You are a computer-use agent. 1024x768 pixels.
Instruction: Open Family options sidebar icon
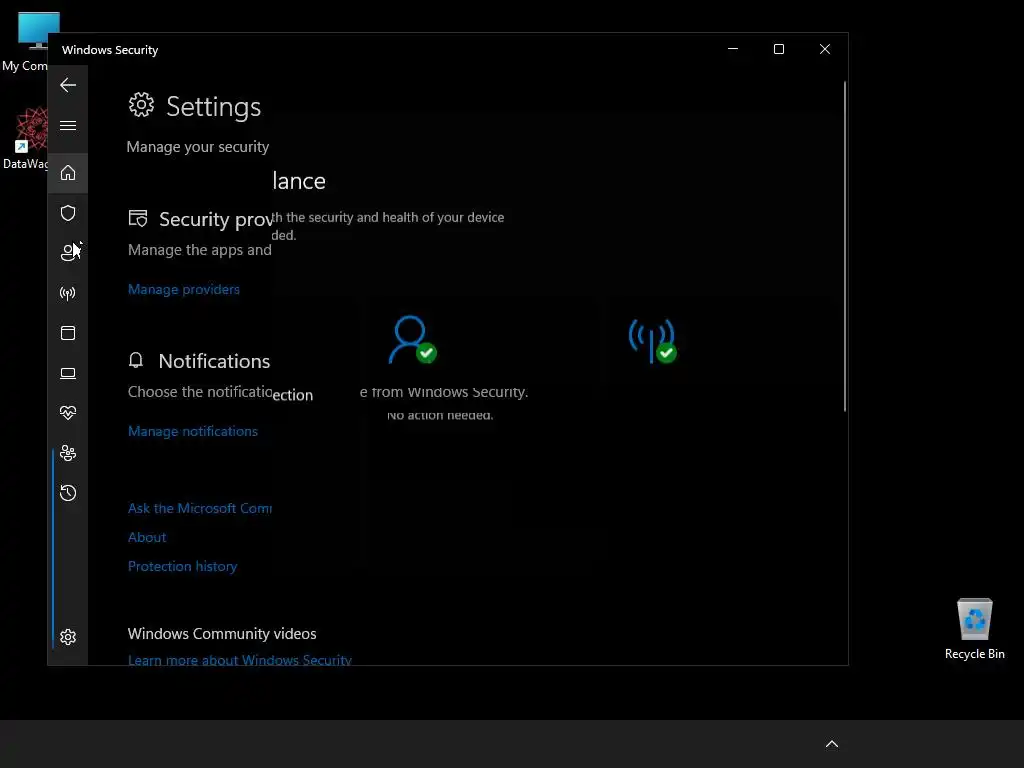pos(68,453)
